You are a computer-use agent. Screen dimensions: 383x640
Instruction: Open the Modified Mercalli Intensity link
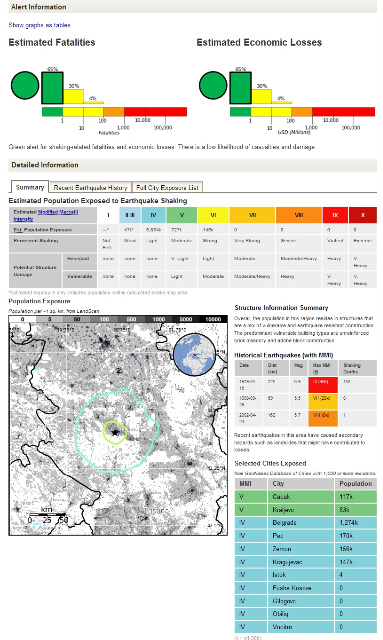46,216
